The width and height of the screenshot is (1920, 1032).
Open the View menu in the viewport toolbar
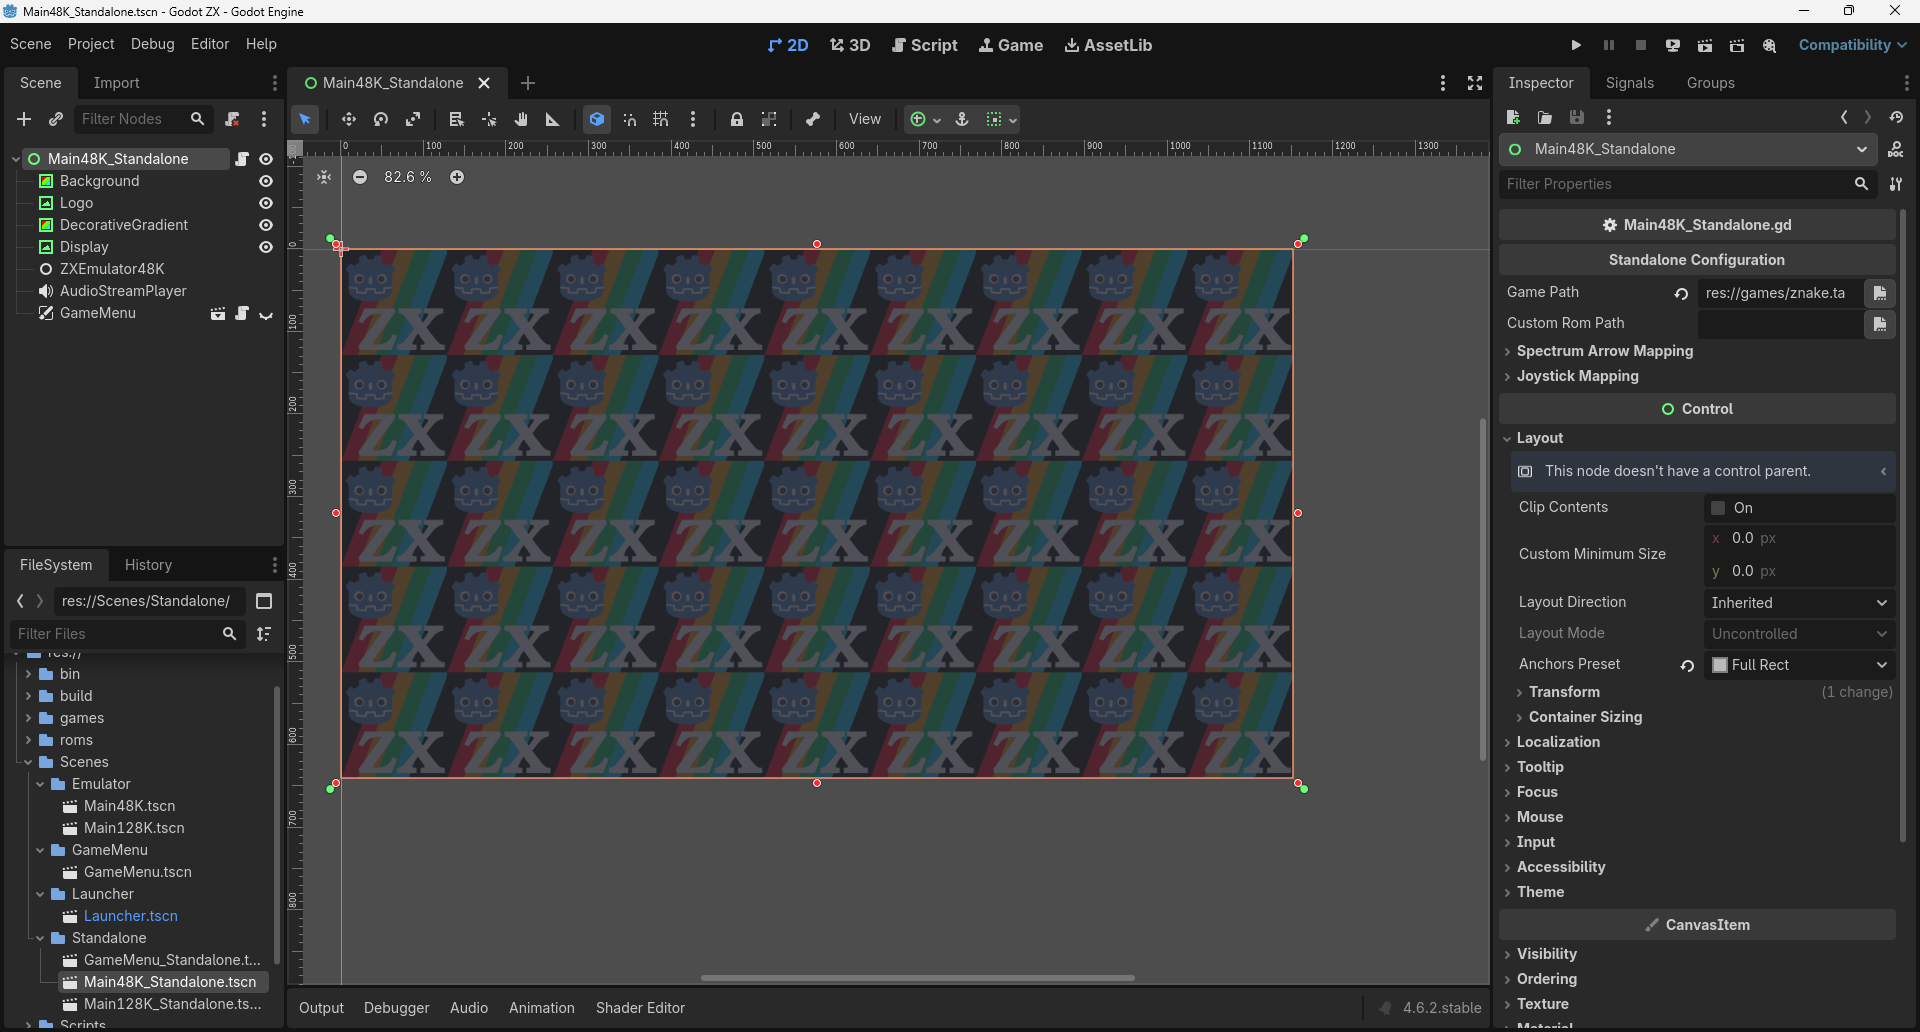pos(865,119)
